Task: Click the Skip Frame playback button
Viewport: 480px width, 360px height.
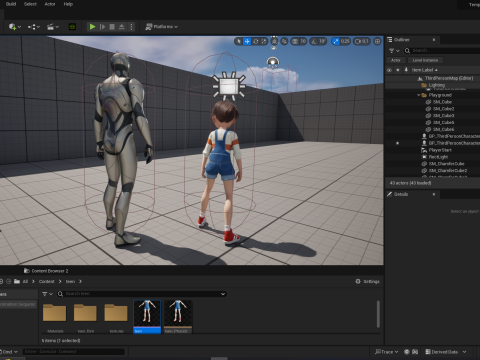Action: coord(102,27)
